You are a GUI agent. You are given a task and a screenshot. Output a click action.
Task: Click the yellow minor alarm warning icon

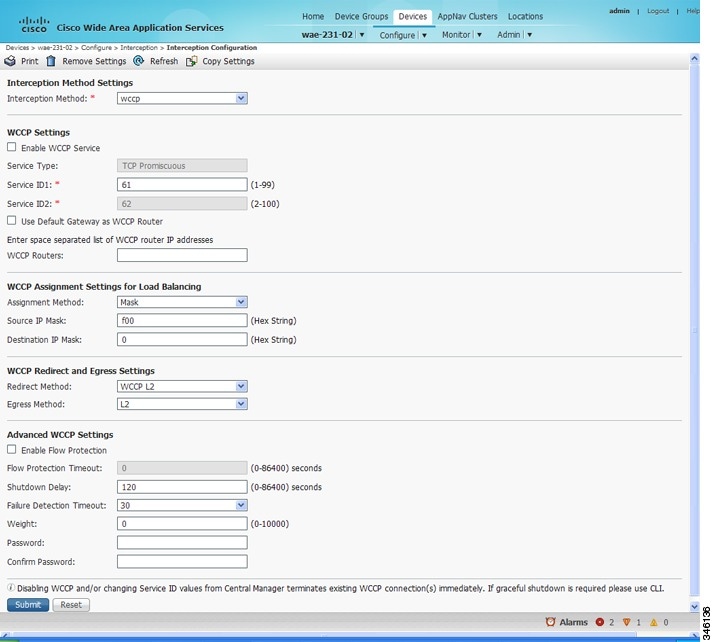653,622
